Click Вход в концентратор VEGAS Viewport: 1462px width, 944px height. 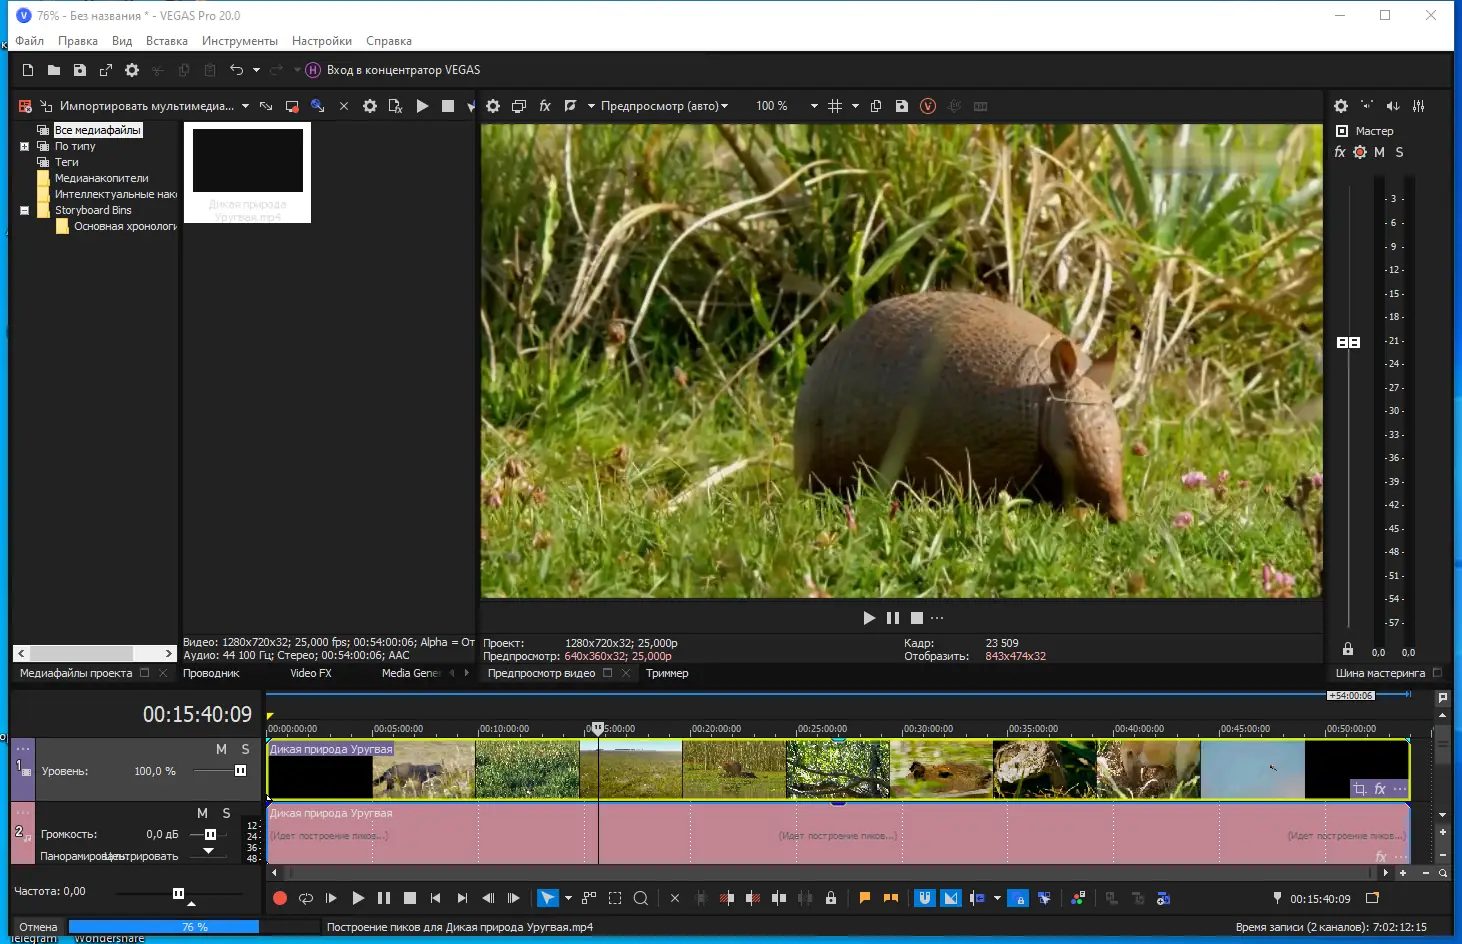click(x=403, y=70)
